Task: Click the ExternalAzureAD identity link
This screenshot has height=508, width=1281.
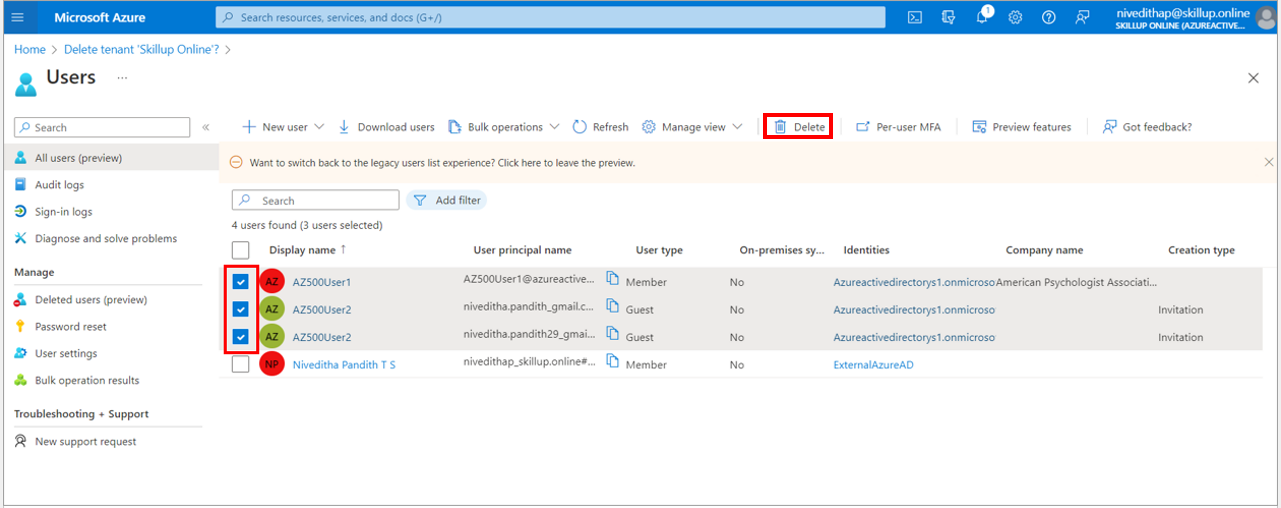Action: coord(873,365)
